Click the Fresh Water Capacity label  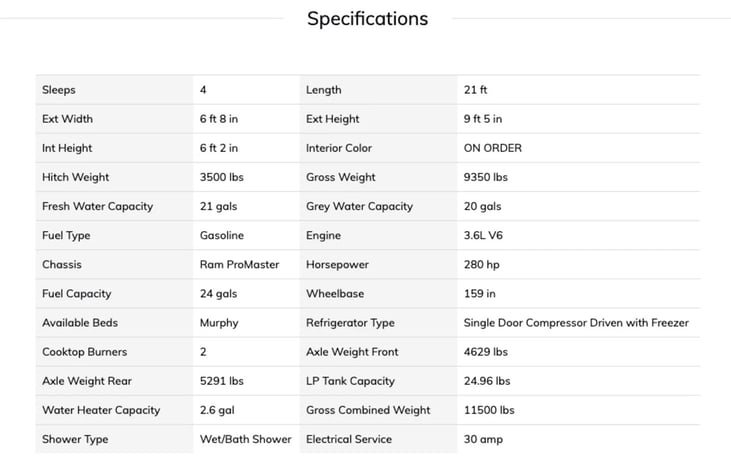point(97,206)
